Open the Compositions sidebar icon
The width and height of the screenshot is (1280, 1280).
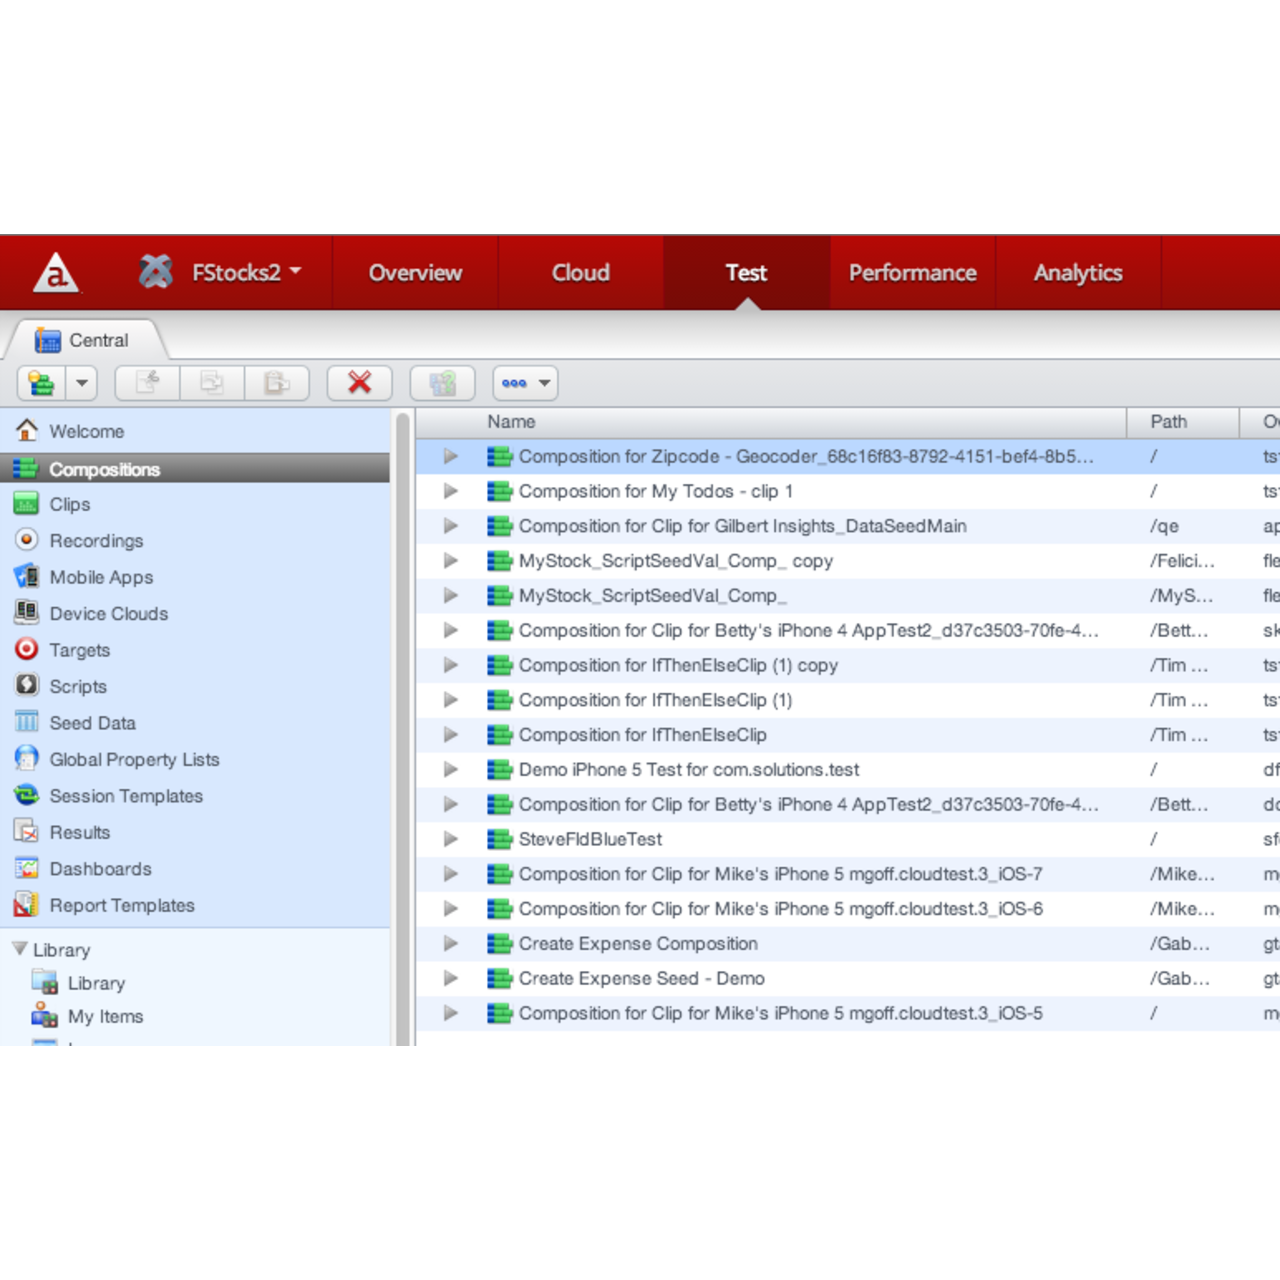click(26, 468)
